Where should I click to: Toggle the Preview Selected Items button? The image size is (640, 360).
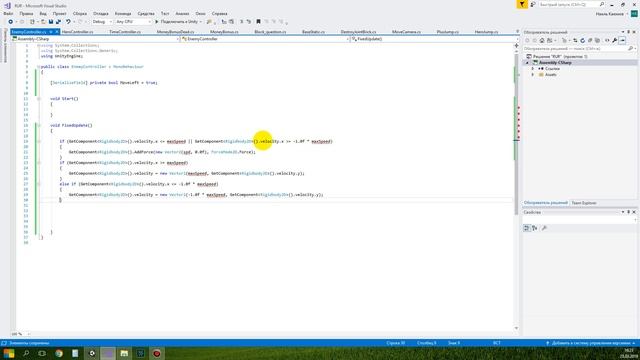point(622,40)
